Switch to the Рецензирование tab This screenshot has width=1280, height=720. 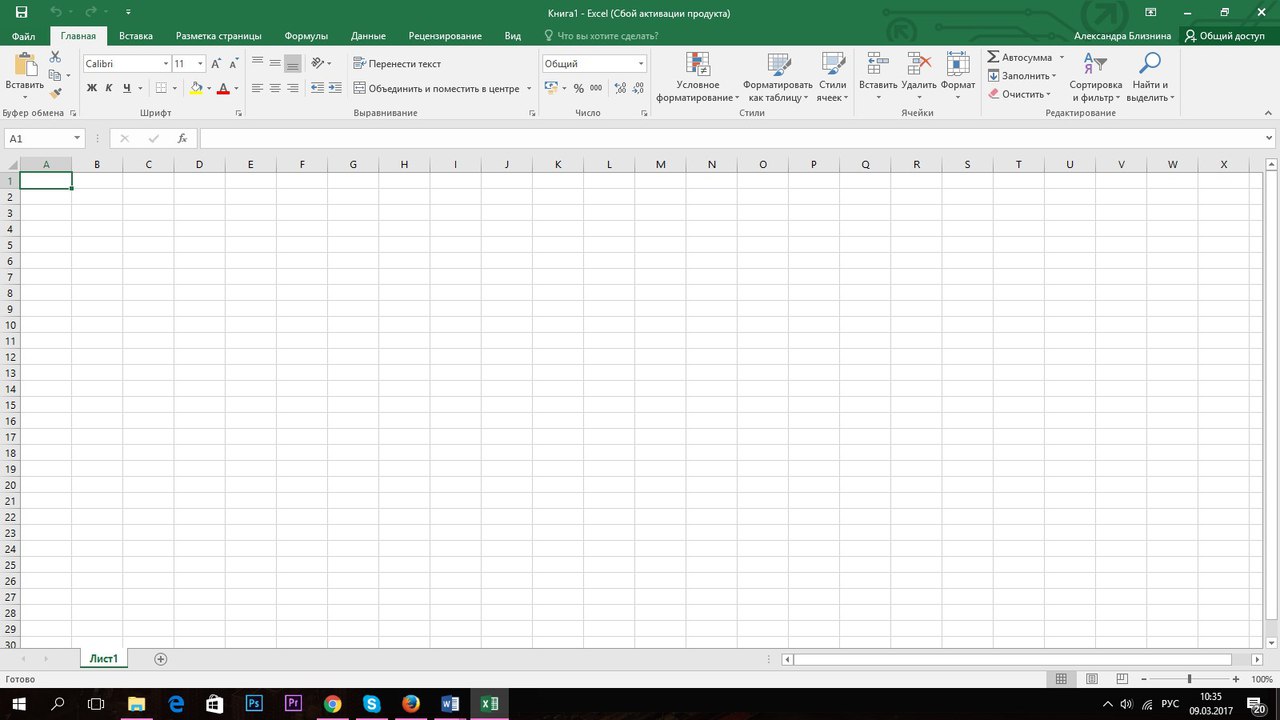(x=444, y=36)
